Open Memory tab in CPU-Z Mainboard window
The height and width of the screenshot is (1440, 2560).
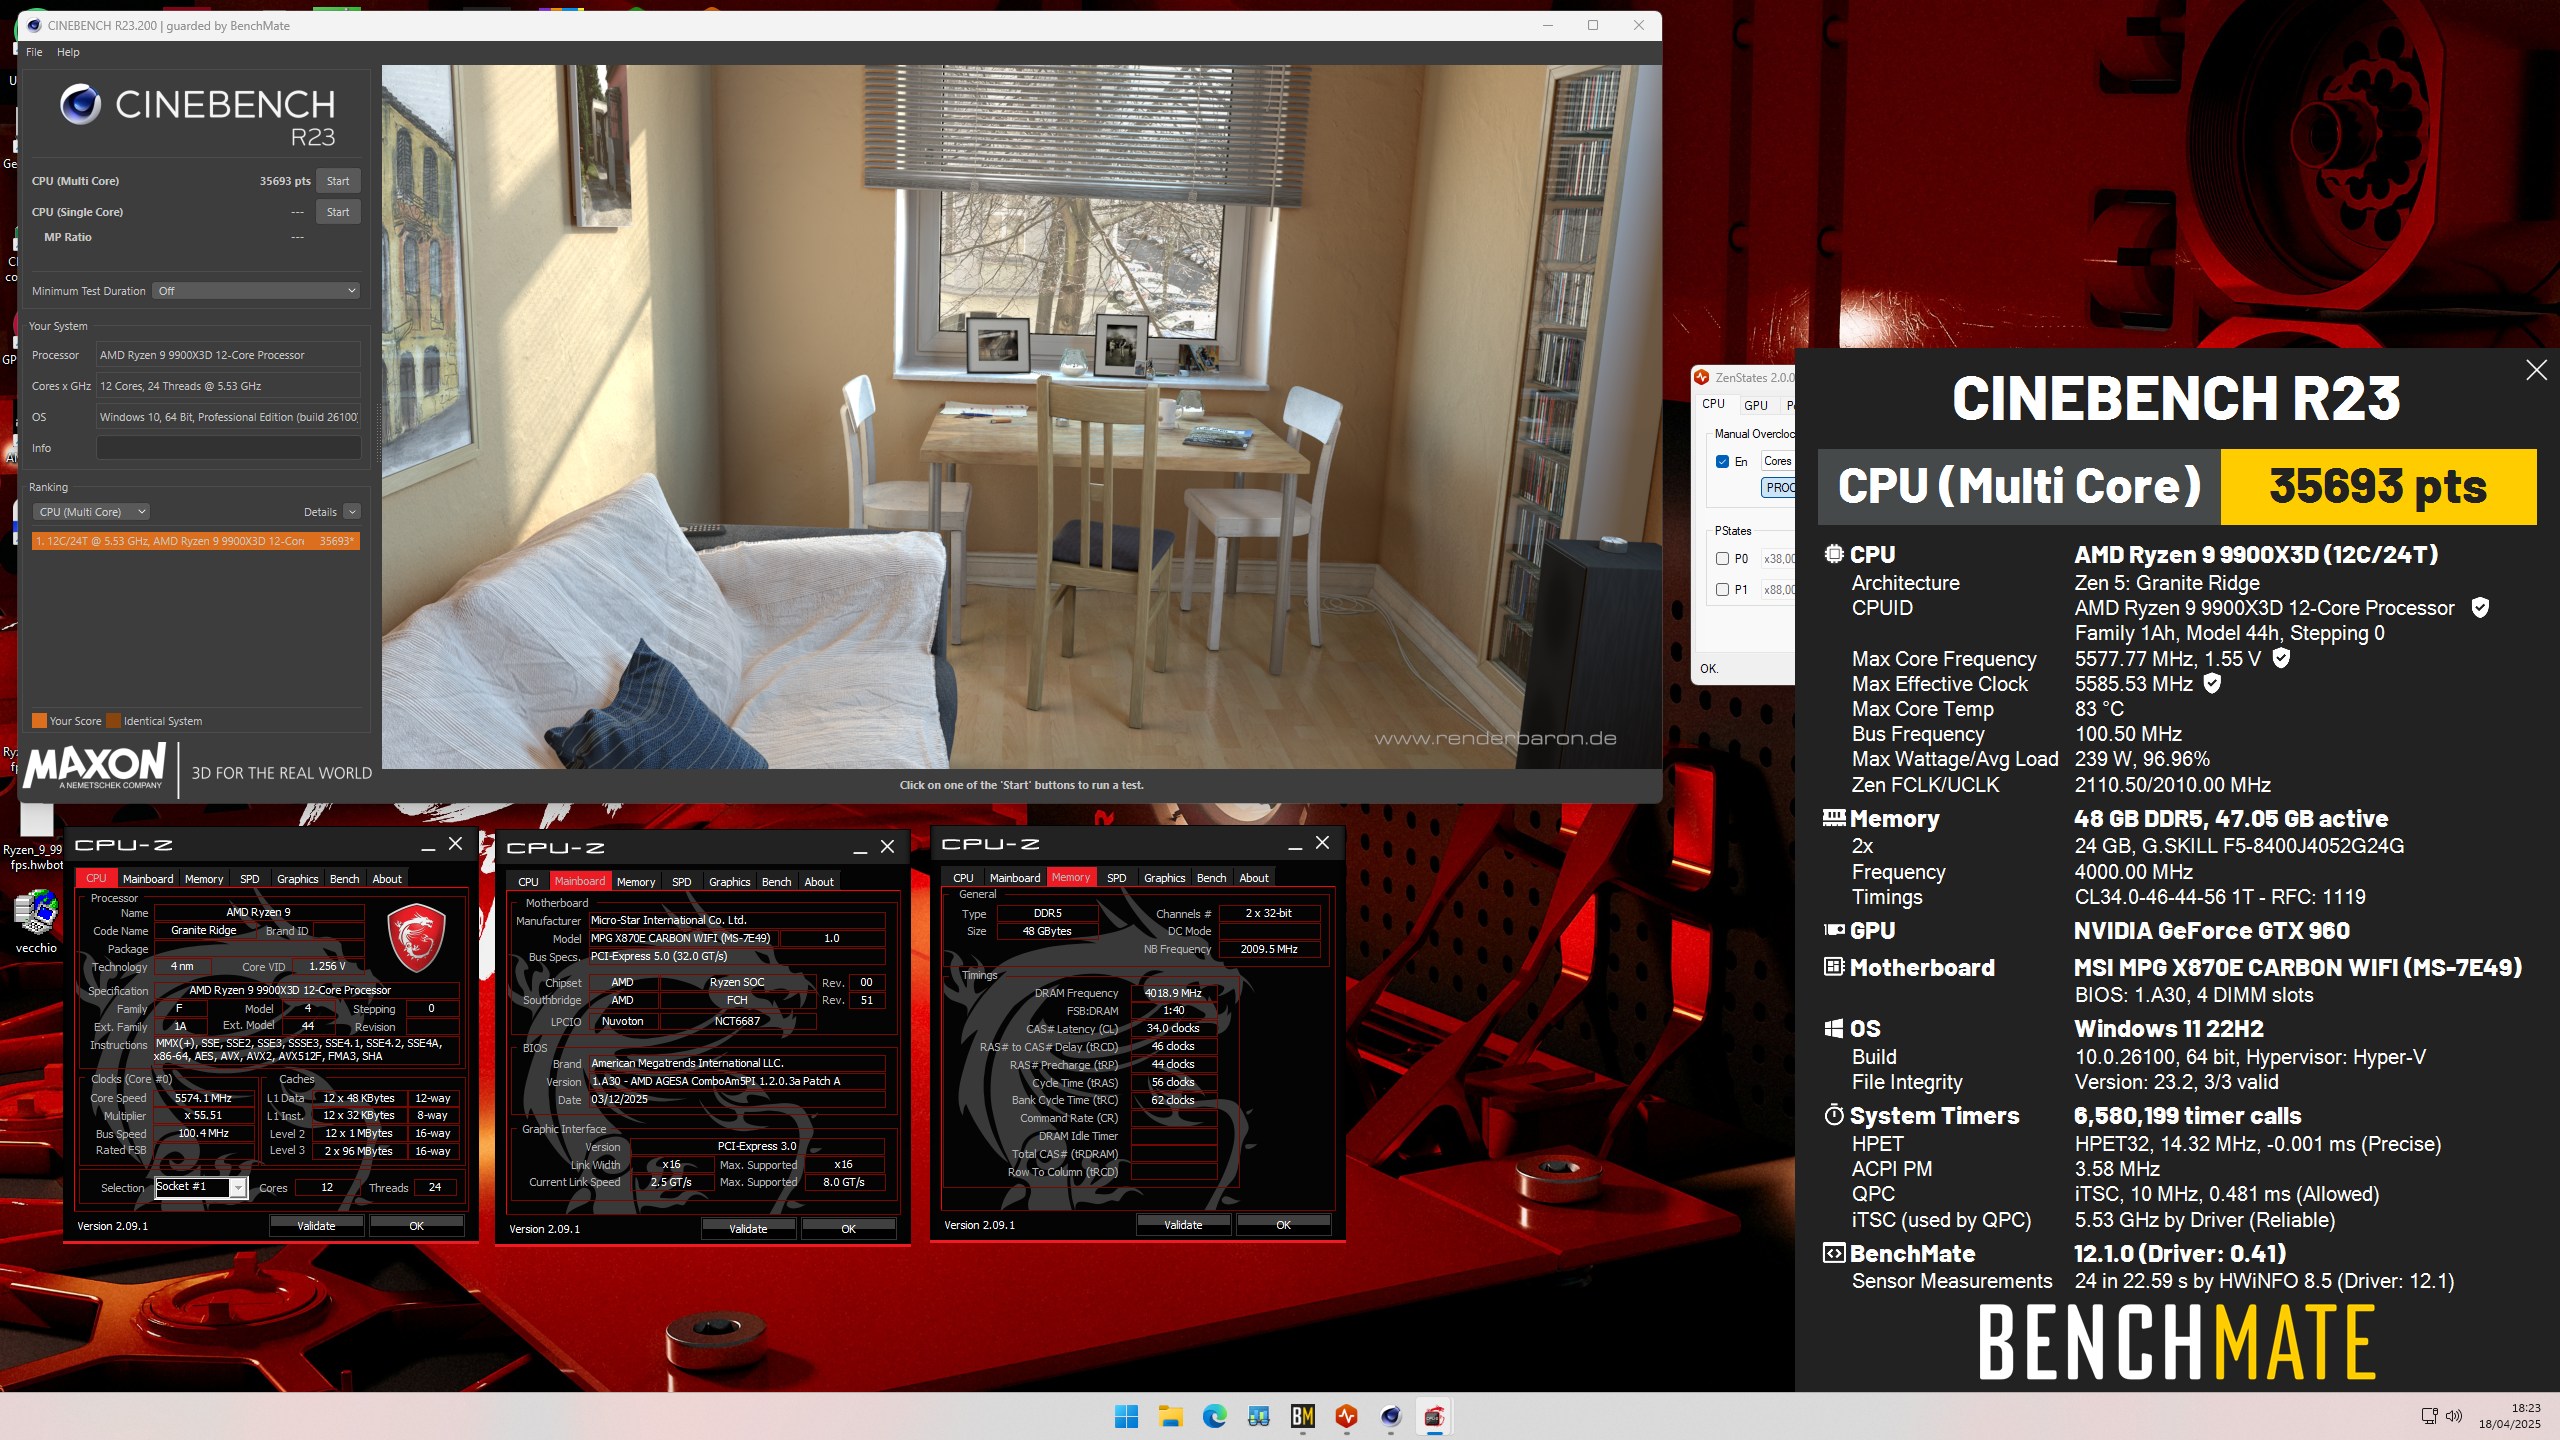click(x=636, y=882)
